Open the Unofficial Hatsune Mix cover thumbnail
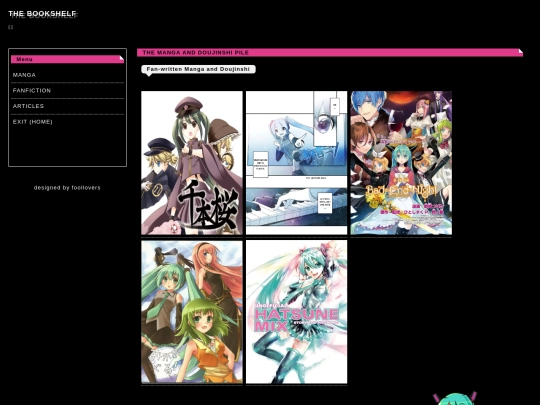This screenshot has width=540, height=405. (x=297, y=312)
